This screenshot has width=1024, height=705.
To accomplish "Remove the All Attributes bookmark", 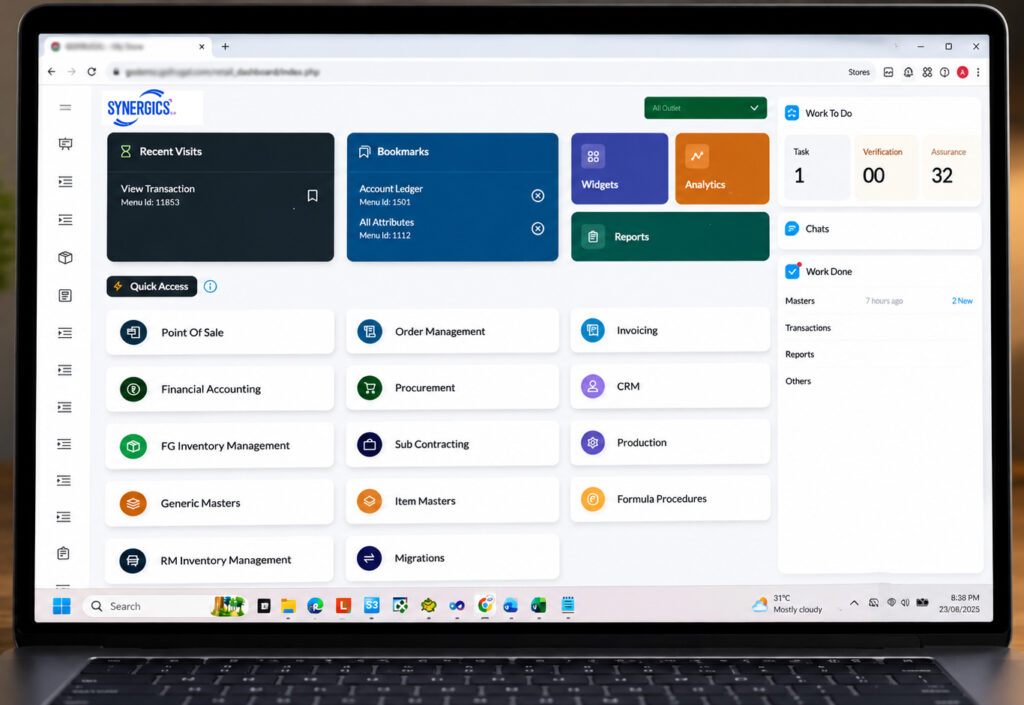I will click(x=537, y=228).
